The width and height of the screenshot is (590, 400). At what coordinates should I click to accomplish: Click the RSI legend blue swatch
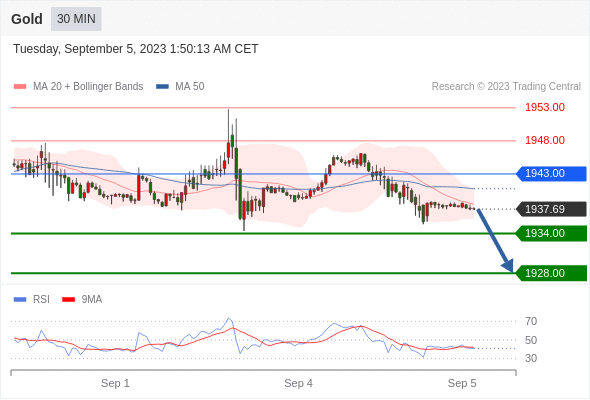[20, 300]
